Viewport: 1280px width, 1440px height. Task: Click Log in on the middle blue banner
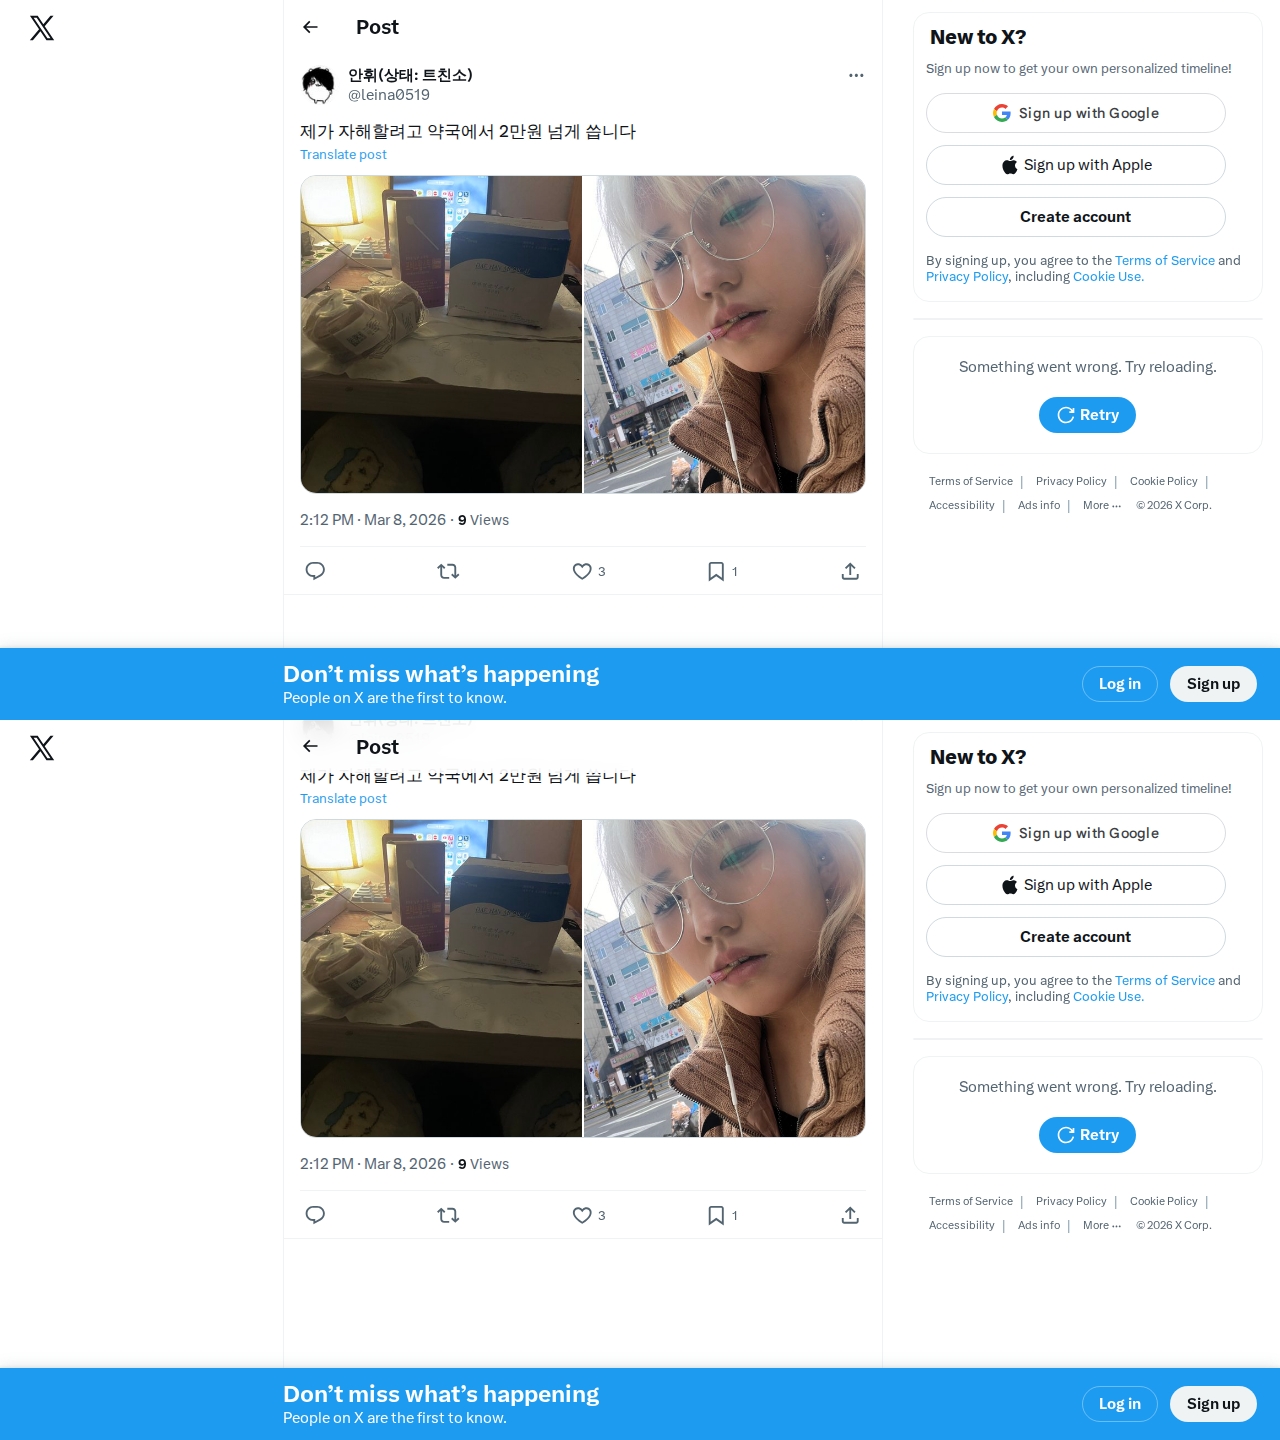(x=1120, y=684)
